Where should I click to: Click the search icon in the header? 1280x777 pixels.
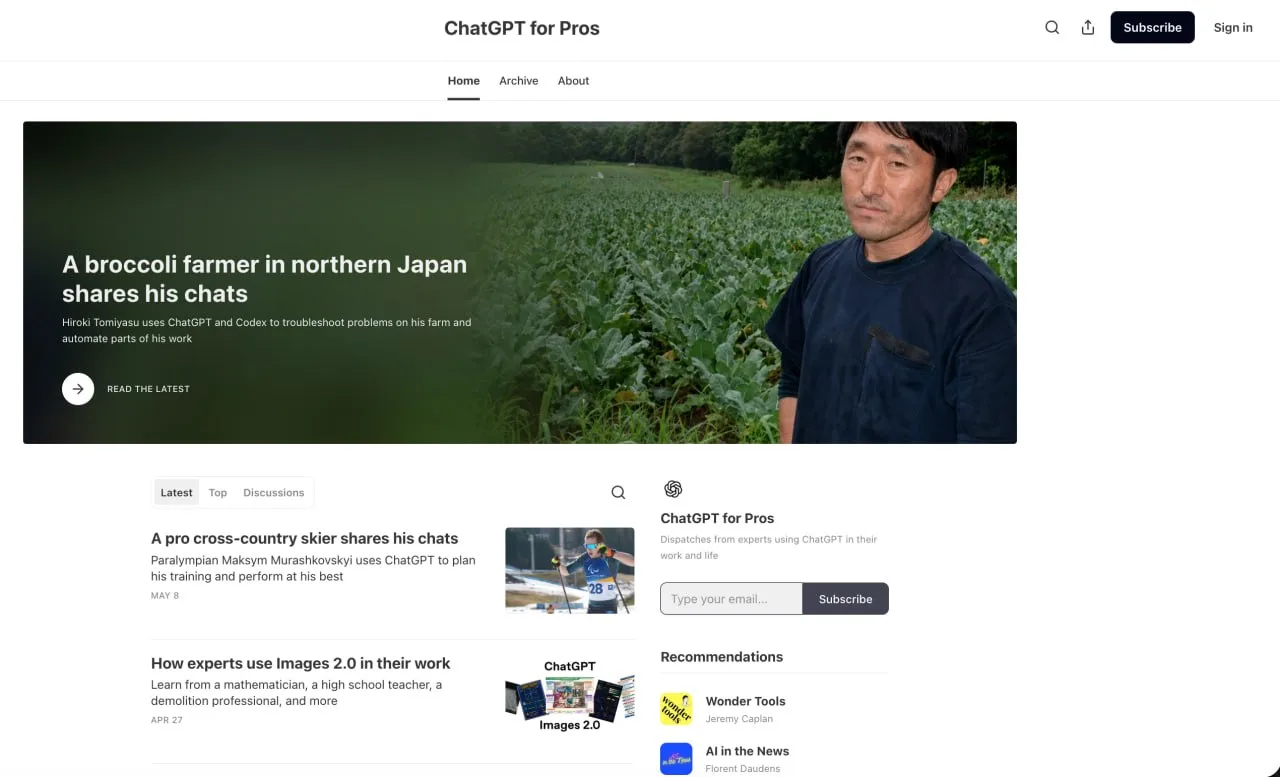1052,28
